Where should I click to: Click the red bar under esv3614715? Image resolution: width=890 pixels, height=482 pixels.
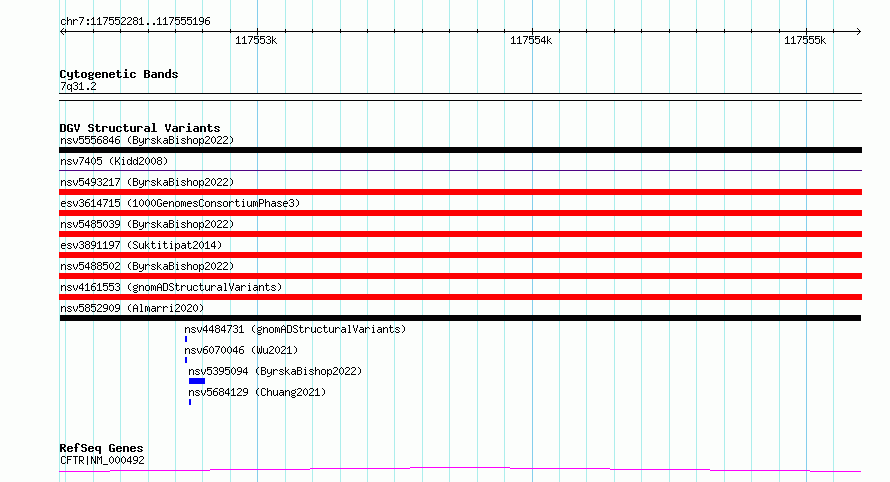[460, 213]
